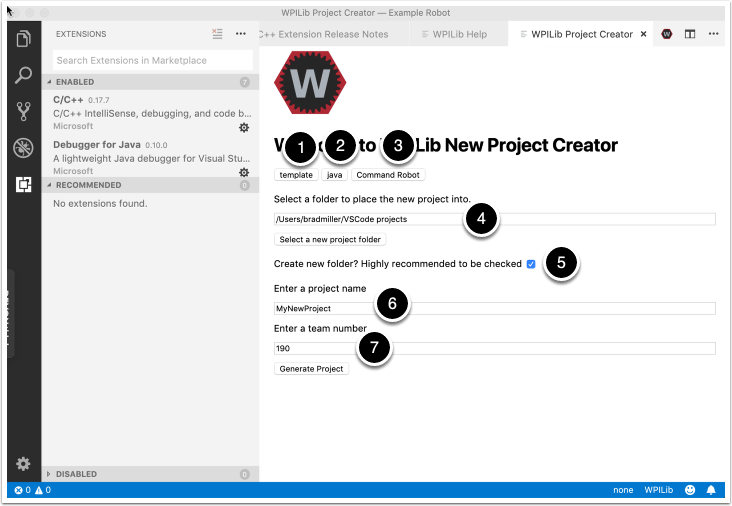This screenshot has width=732, height=506.
Task: Click the template project type button
Action: pyautogui.click(x=296, y=175)
